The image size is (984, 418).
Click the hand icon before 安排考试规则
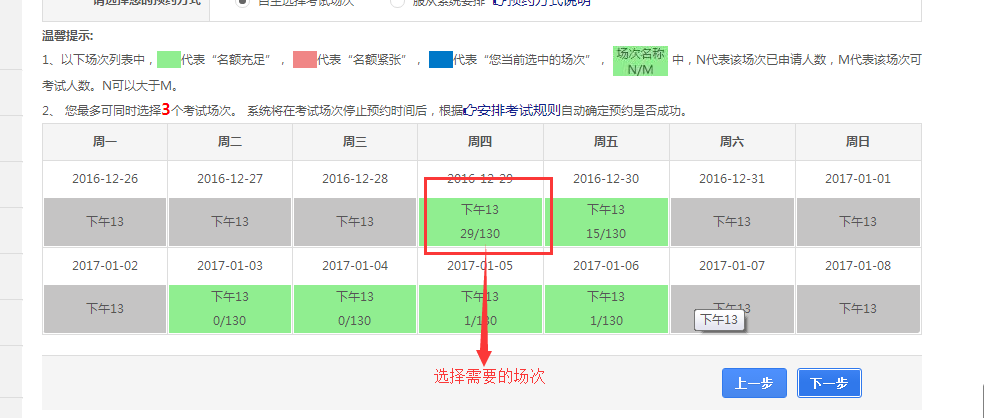(471, 110)
